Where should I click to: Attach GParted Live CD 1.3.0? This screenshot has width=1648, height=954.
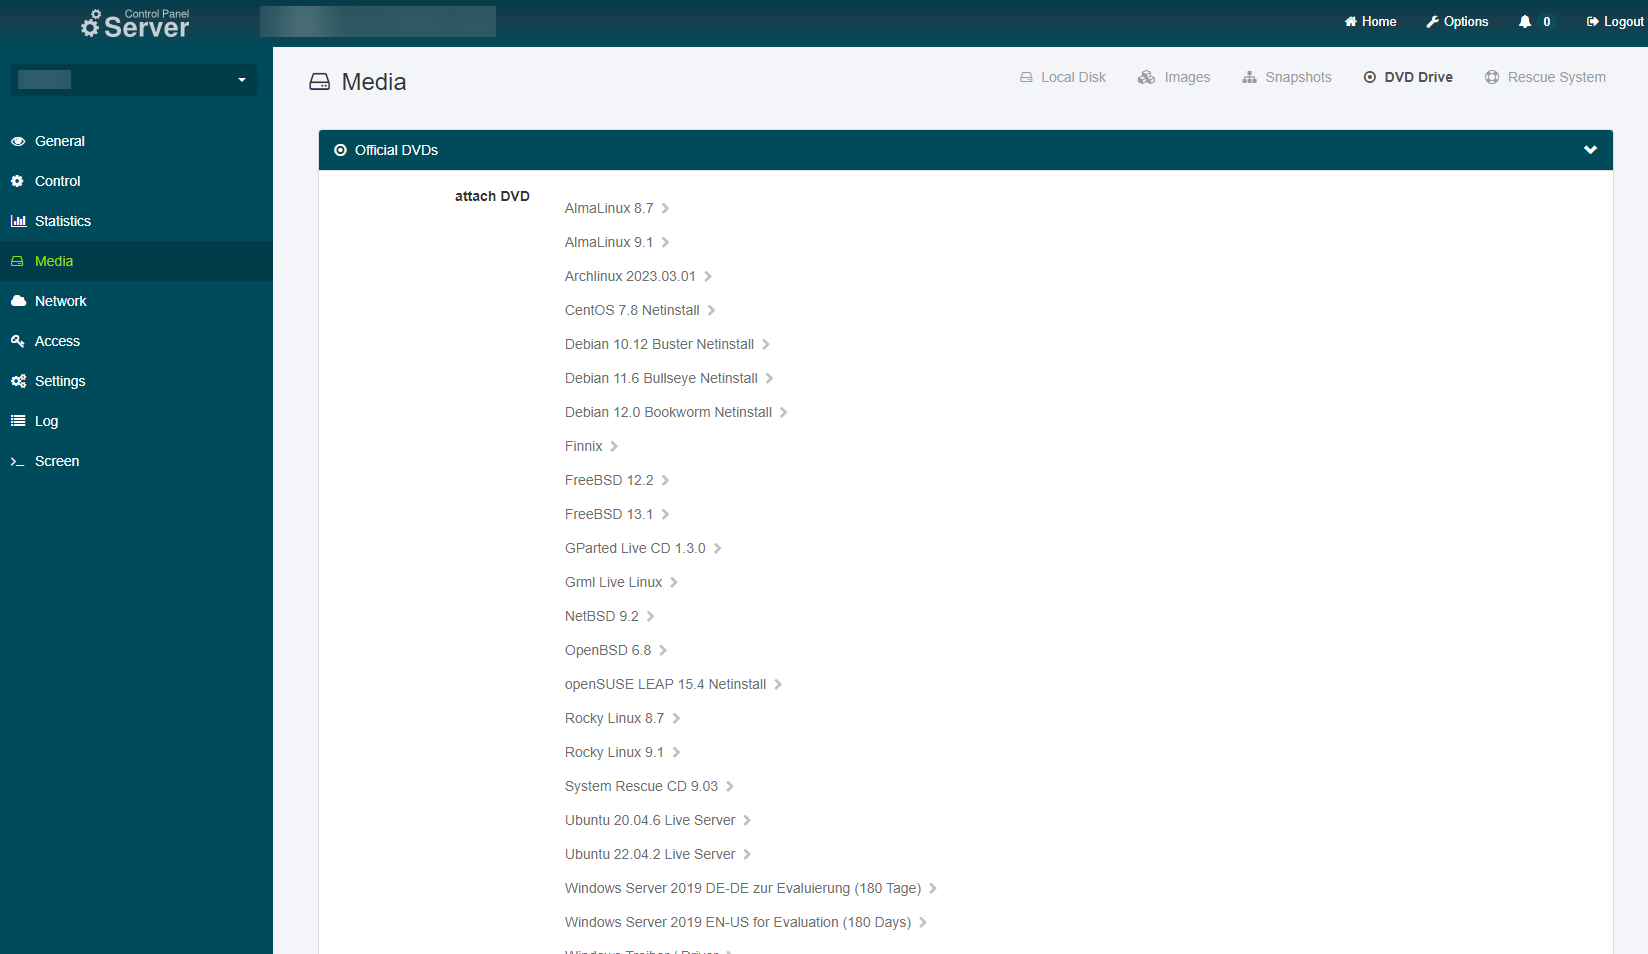(x=643, y=548)
